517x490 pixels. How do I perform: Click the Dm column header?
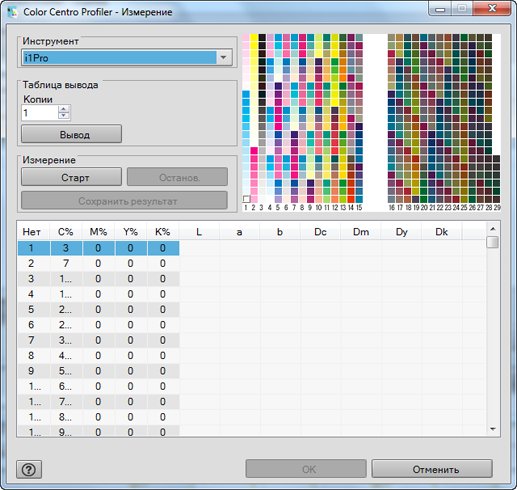[x=361, y=232]
